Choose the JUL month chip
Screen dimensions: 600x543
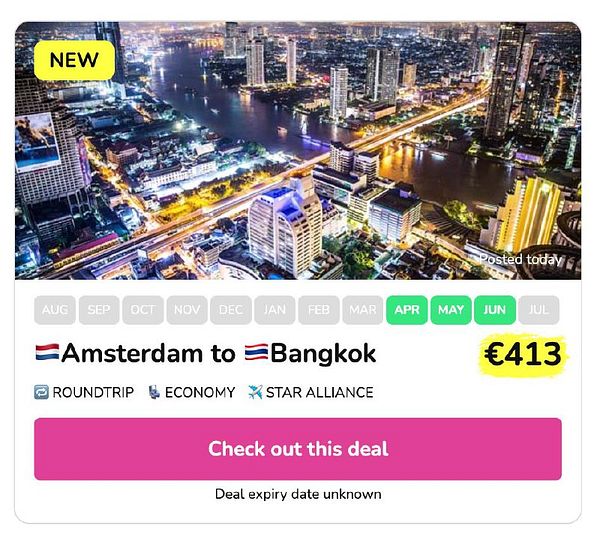[x=539, y=310]
